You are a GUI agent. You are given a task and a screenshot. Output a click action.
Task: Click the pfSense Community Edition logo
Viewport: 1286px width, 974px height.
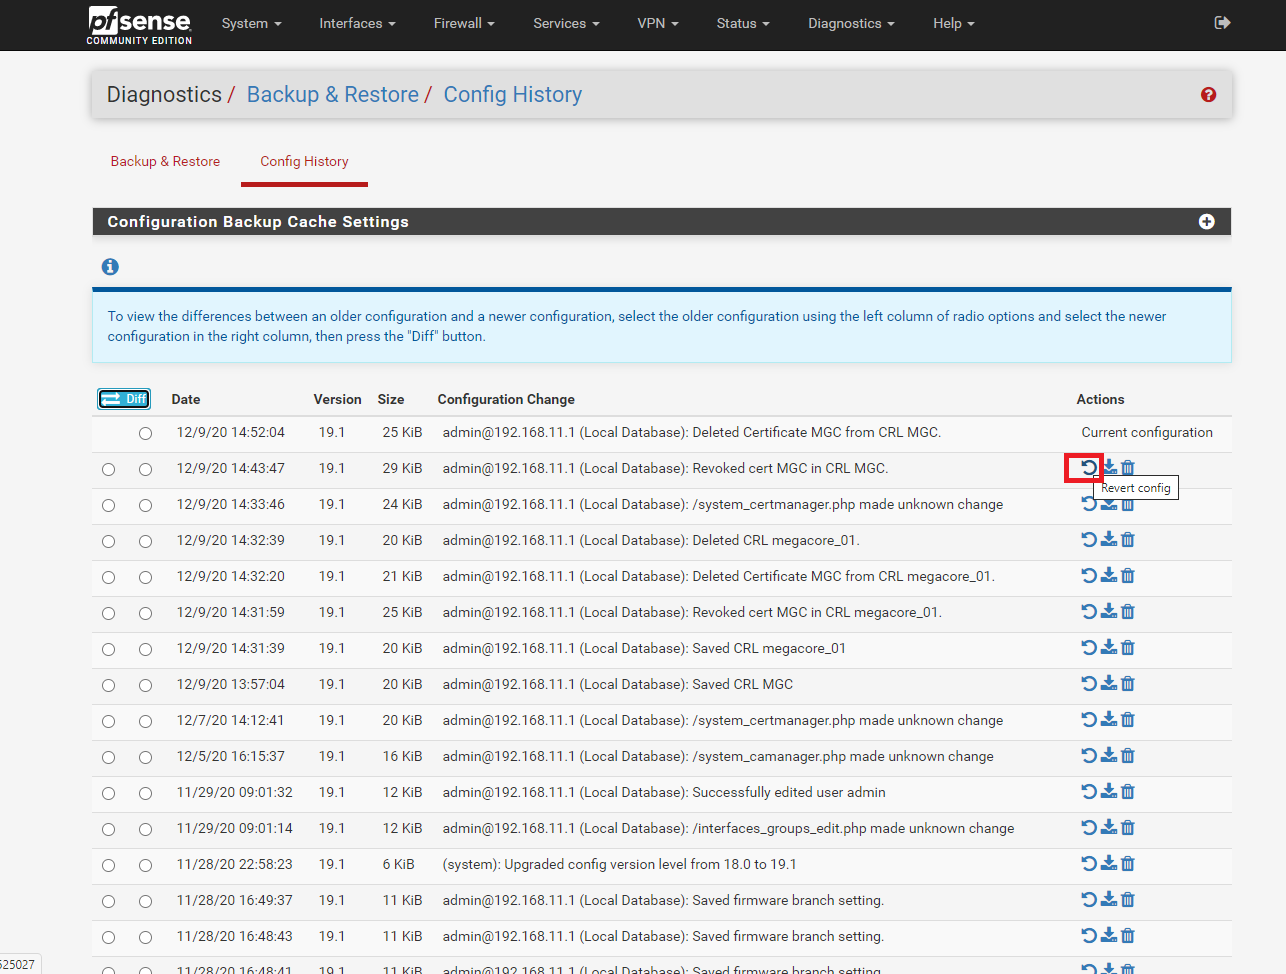pyautogui.click(x=139, y=25)
